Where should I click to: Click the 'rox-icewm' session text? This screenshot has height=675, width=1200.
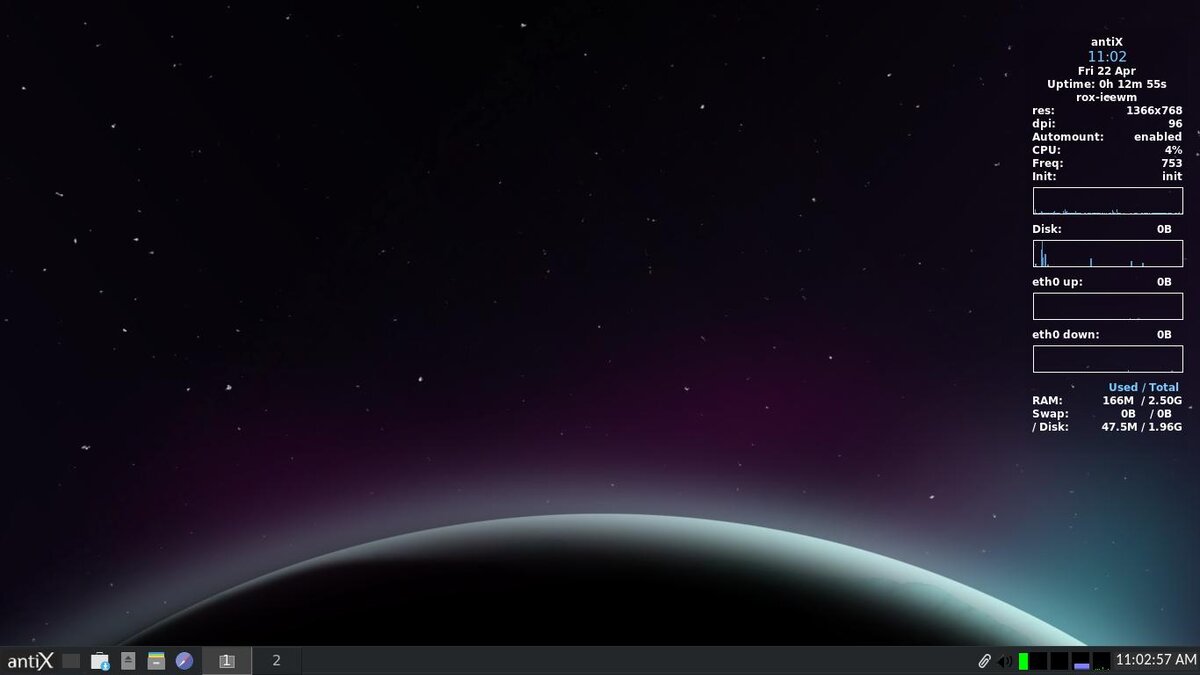(x=1107, y=97)
